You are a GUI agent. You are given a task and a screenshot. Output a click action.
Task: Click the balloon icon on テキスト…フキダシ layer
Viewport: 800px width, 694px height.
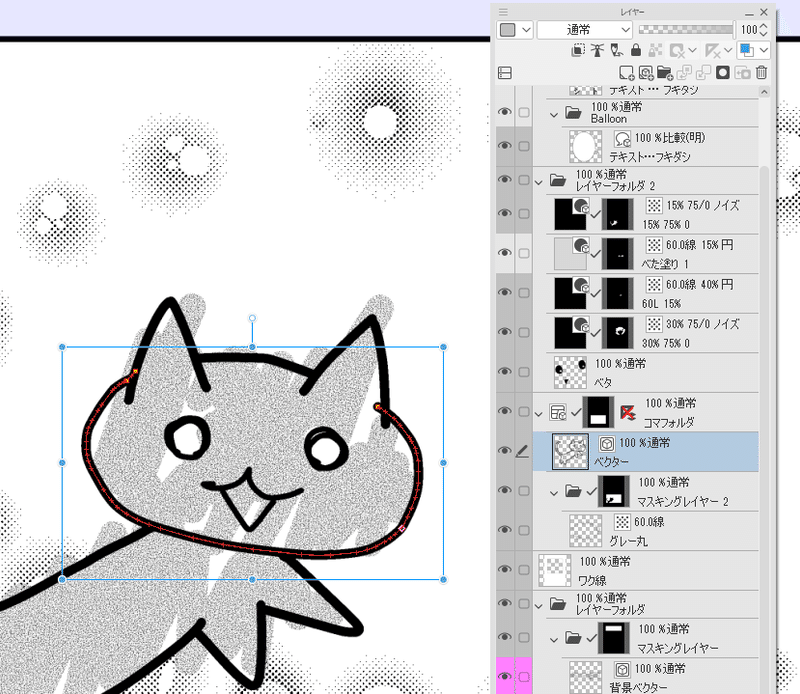pos(622,138)
